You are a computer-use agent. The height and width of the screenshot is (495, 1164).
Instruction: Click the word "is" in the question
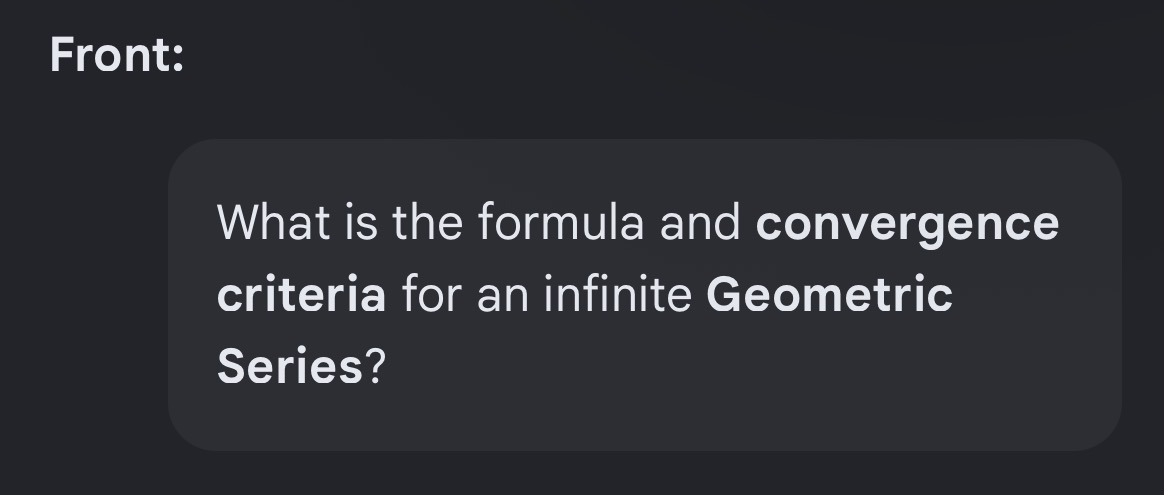pos(362,223)
